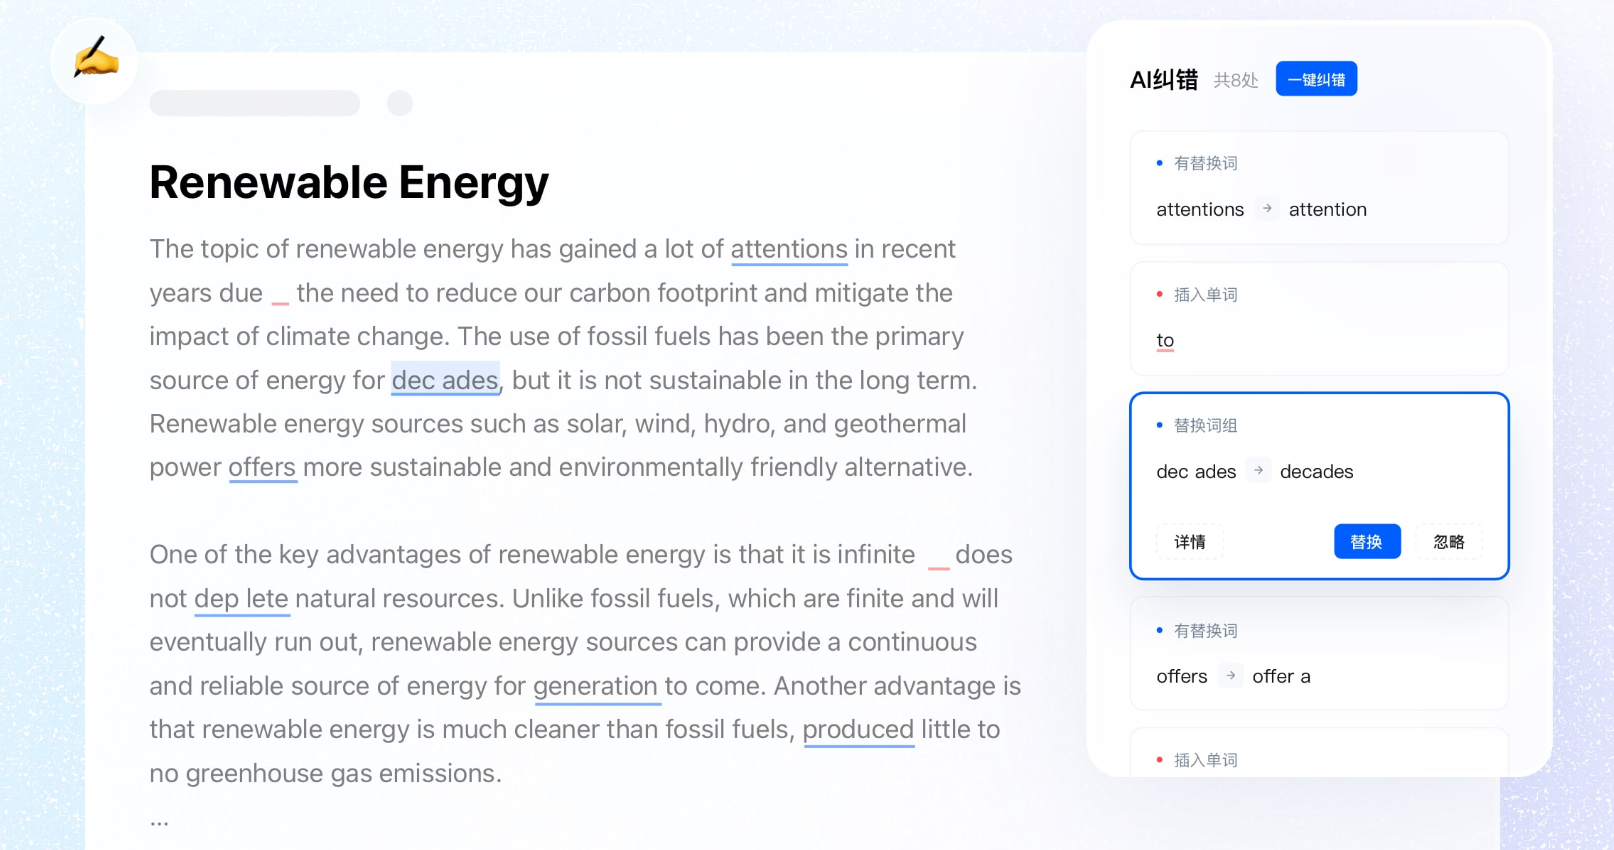Click the 替换 replace button
This screenshot has height=850, width=1614.
1366,542
